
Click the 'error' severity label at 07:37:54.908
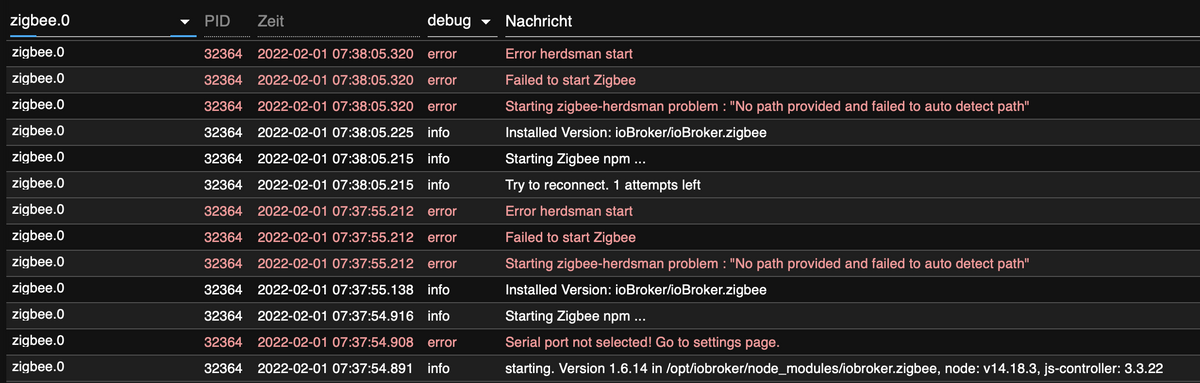pos(442,342)
